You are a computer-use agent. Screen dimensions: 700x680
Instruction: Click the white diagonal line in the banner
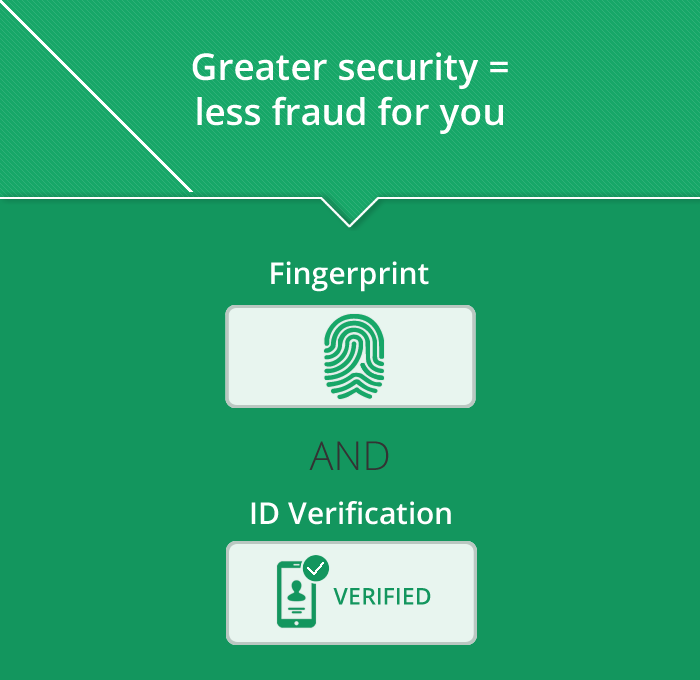point(96,96)
